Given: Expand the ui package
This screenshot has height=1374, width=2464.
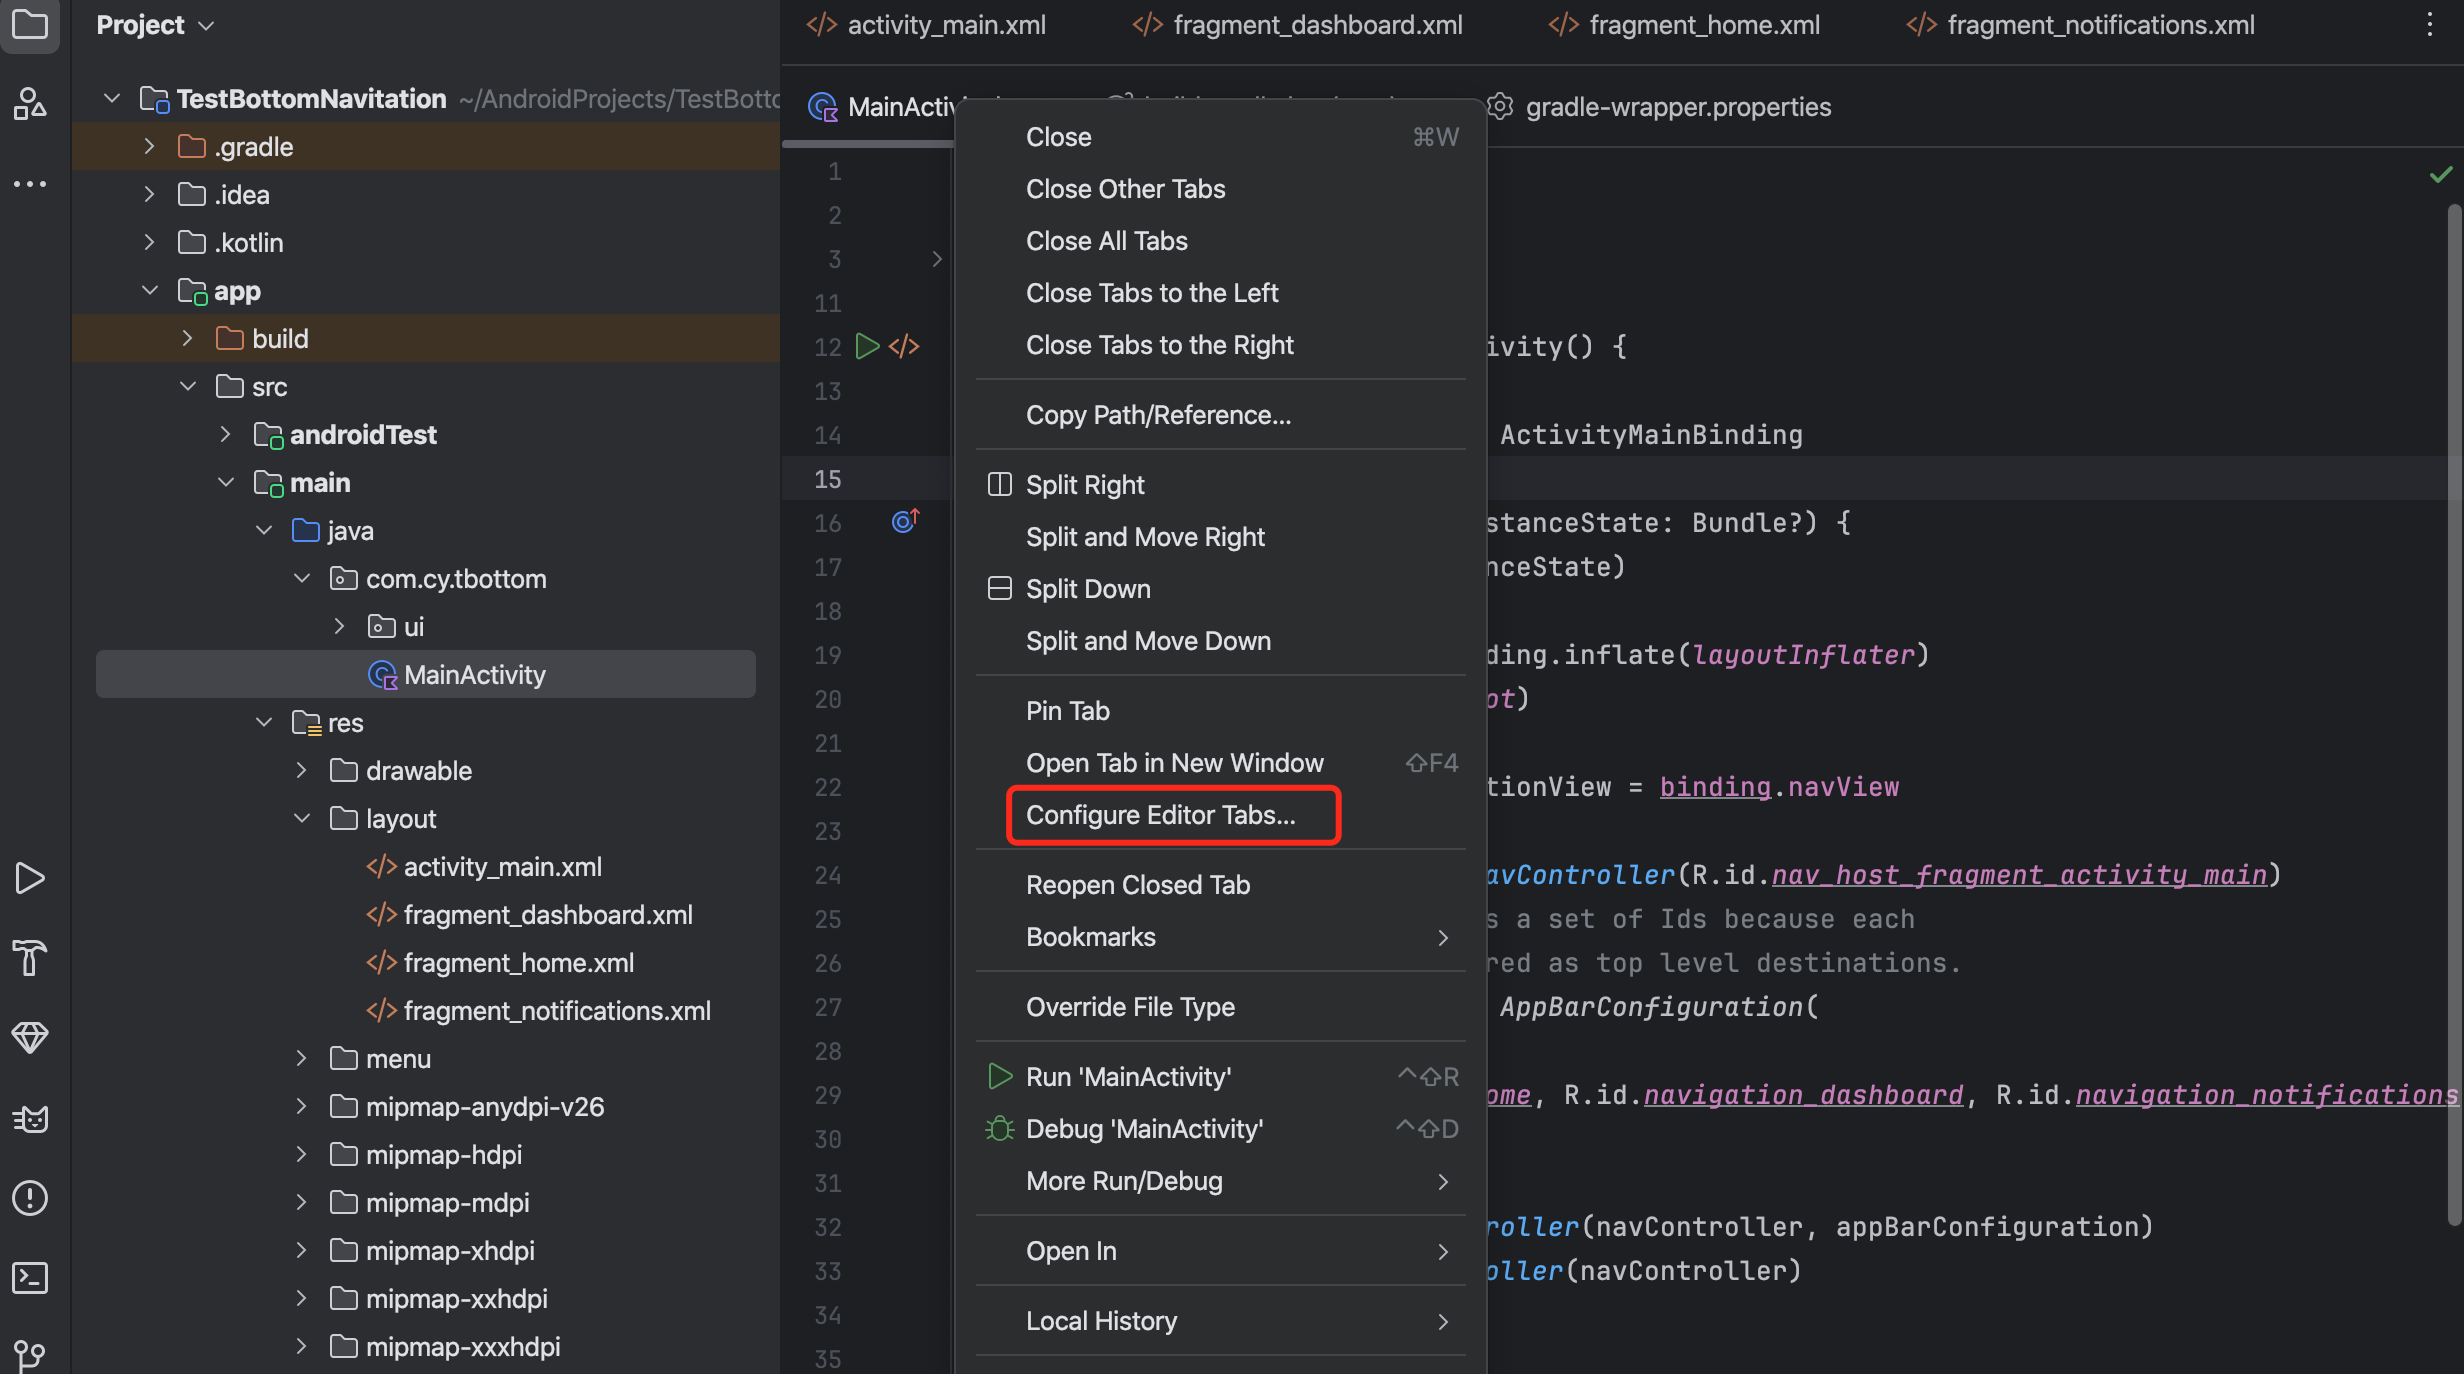Looking at the screenshot, I should [x=339, y=626].
